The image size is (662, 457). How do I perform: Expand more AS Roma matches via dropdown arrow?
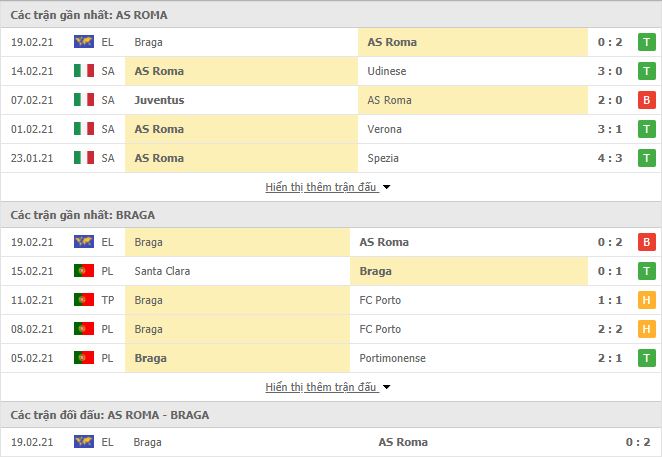coord(386,187)
